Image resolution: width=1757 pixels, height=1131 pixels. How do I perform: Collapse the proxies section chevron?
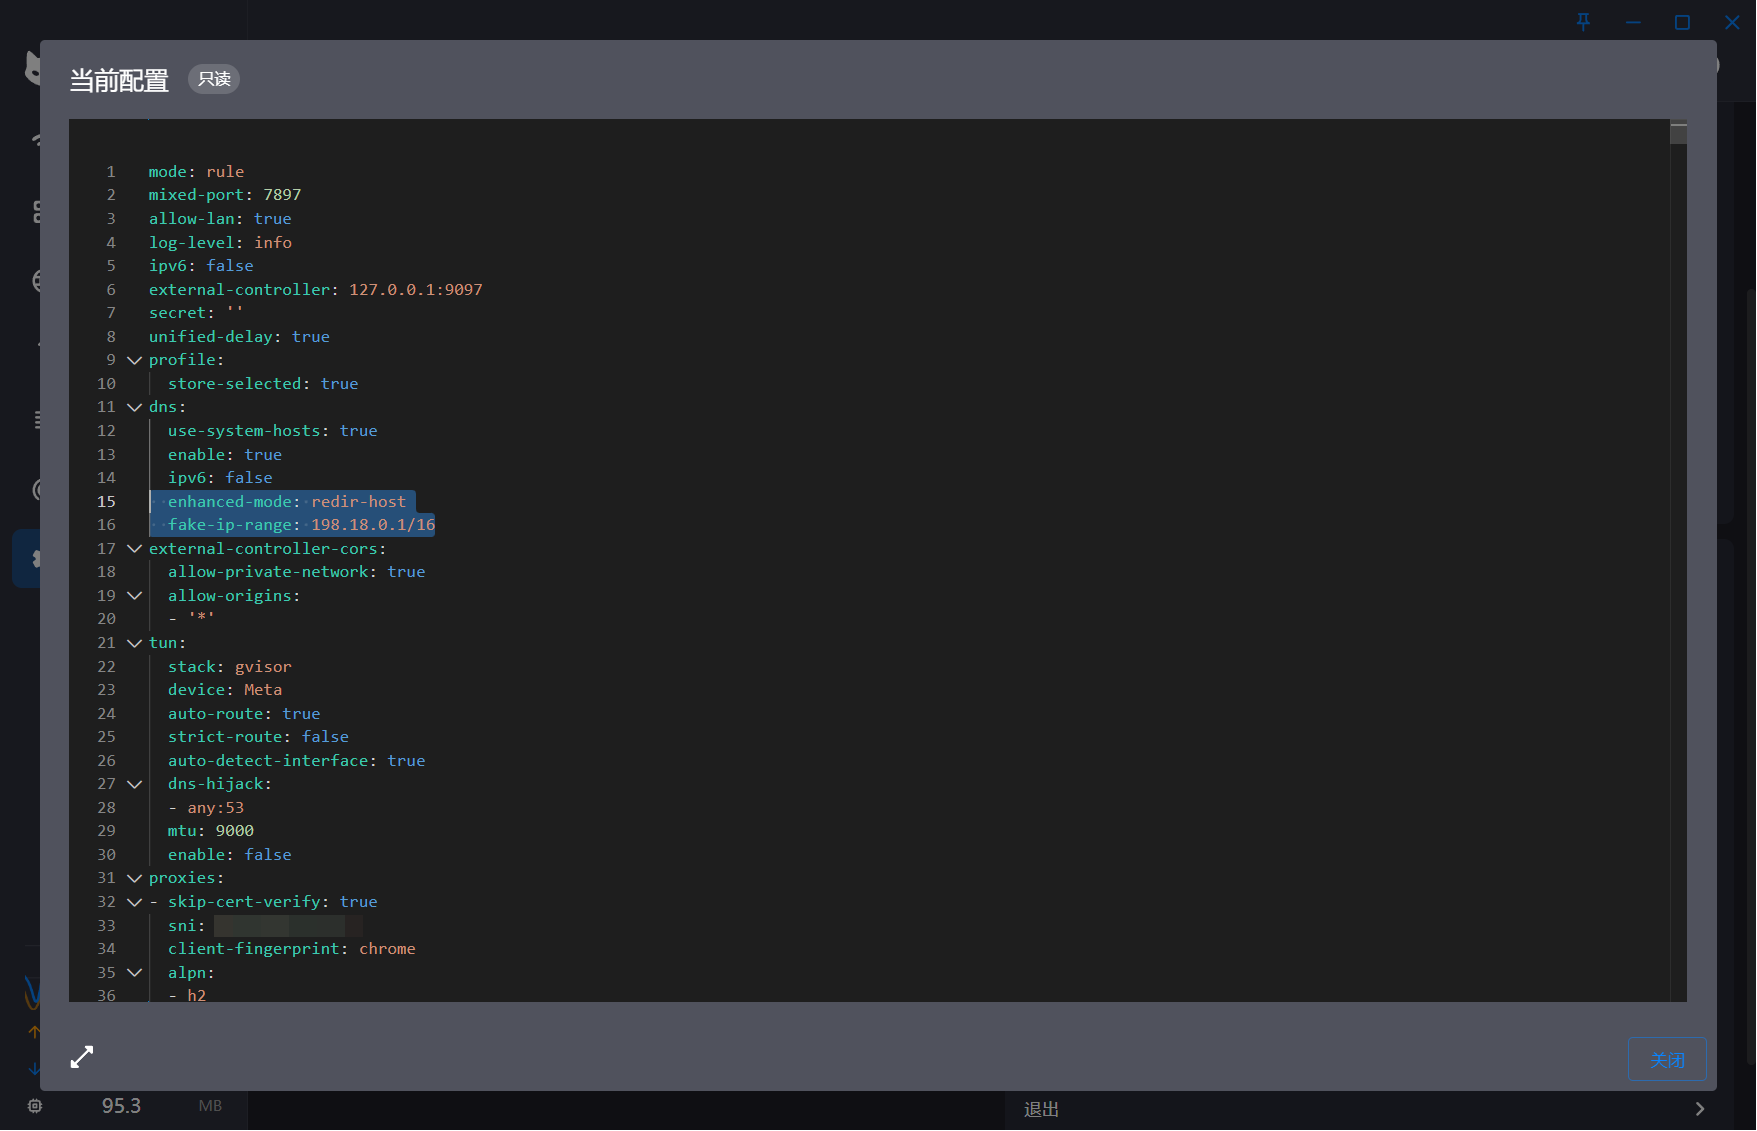pyautogui.click(x=134, y=878)
